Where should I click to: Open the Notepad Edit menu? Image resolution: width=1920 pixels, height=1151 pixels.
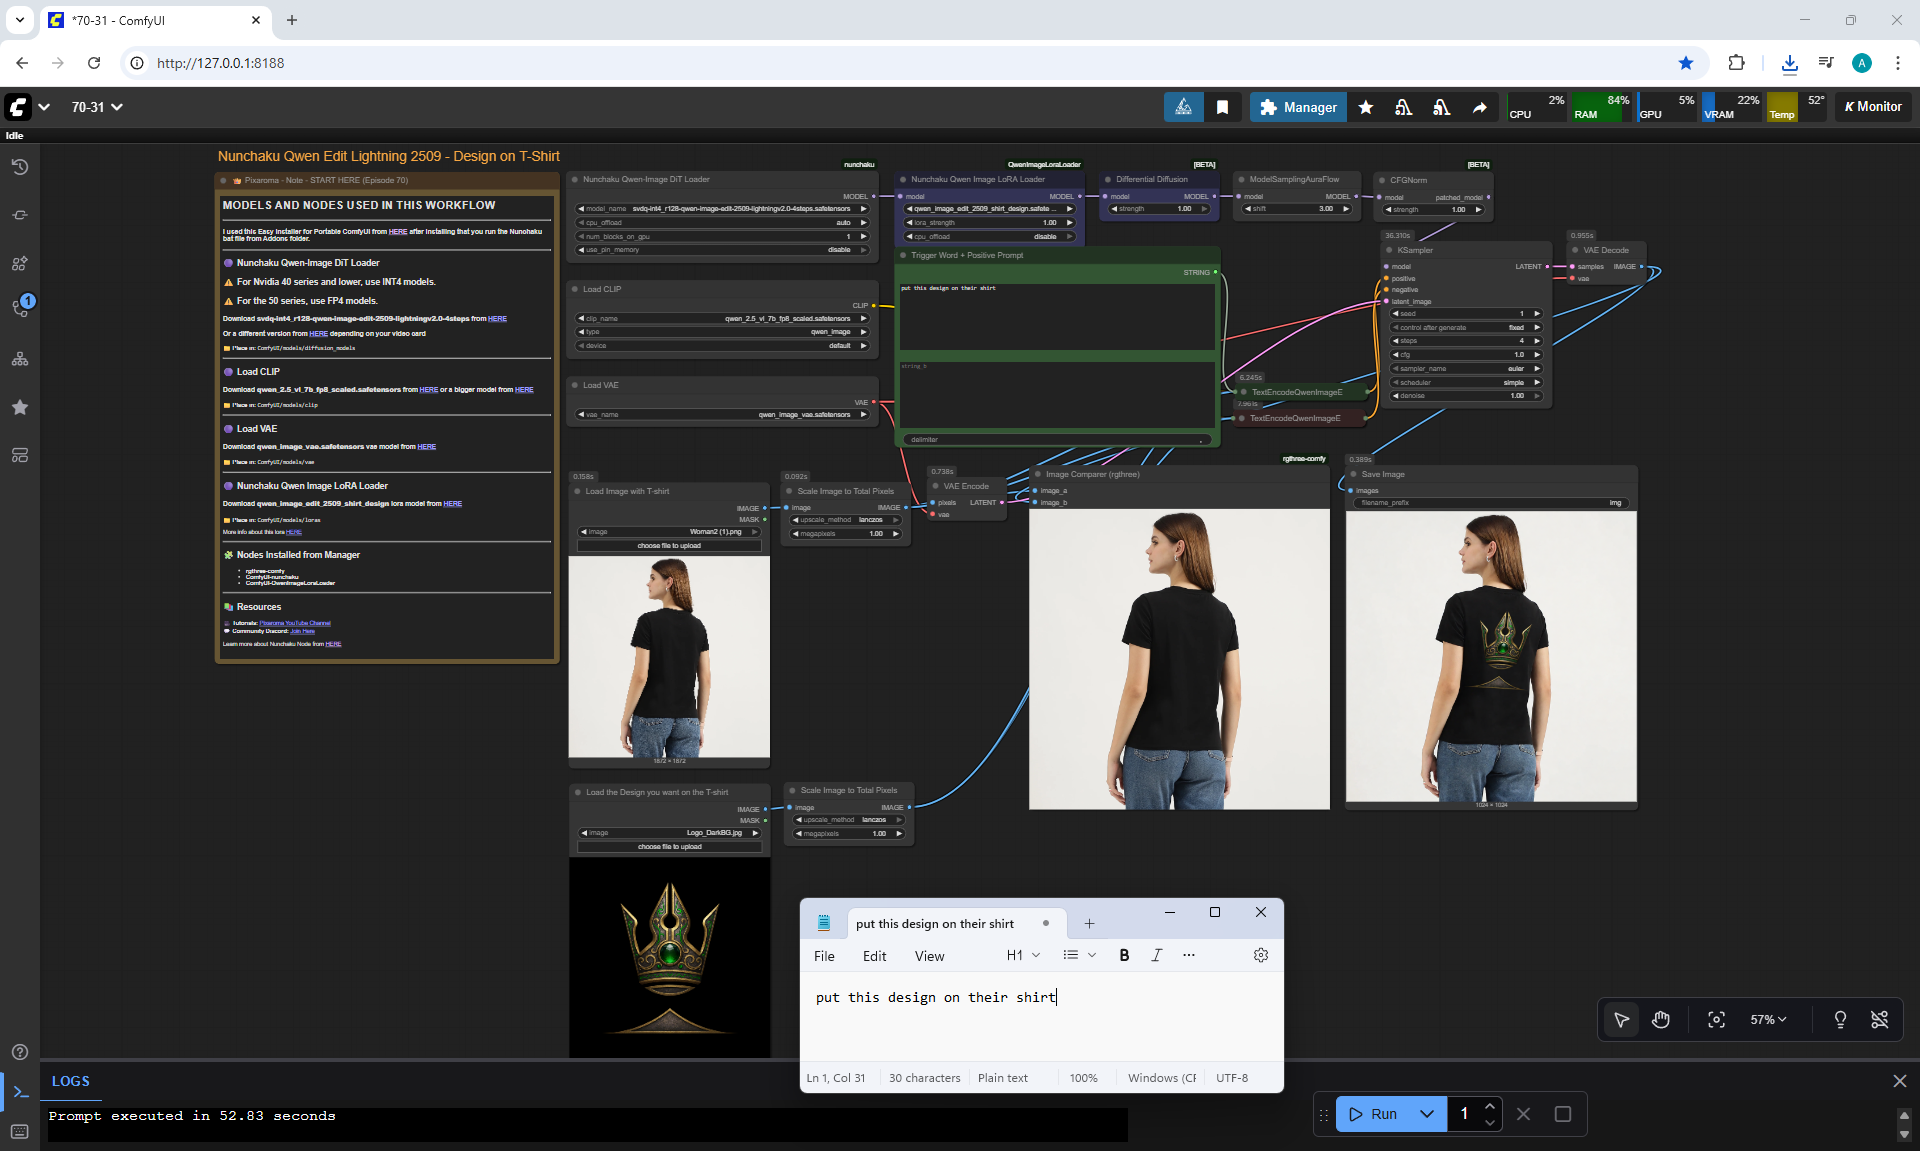coord(874,956)
